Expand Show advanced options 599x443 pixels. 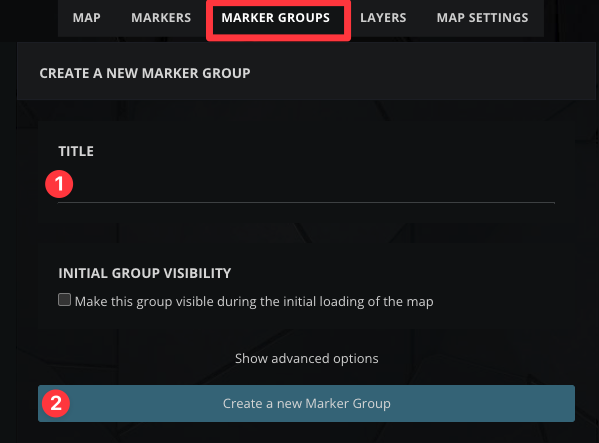click(306, 359)
